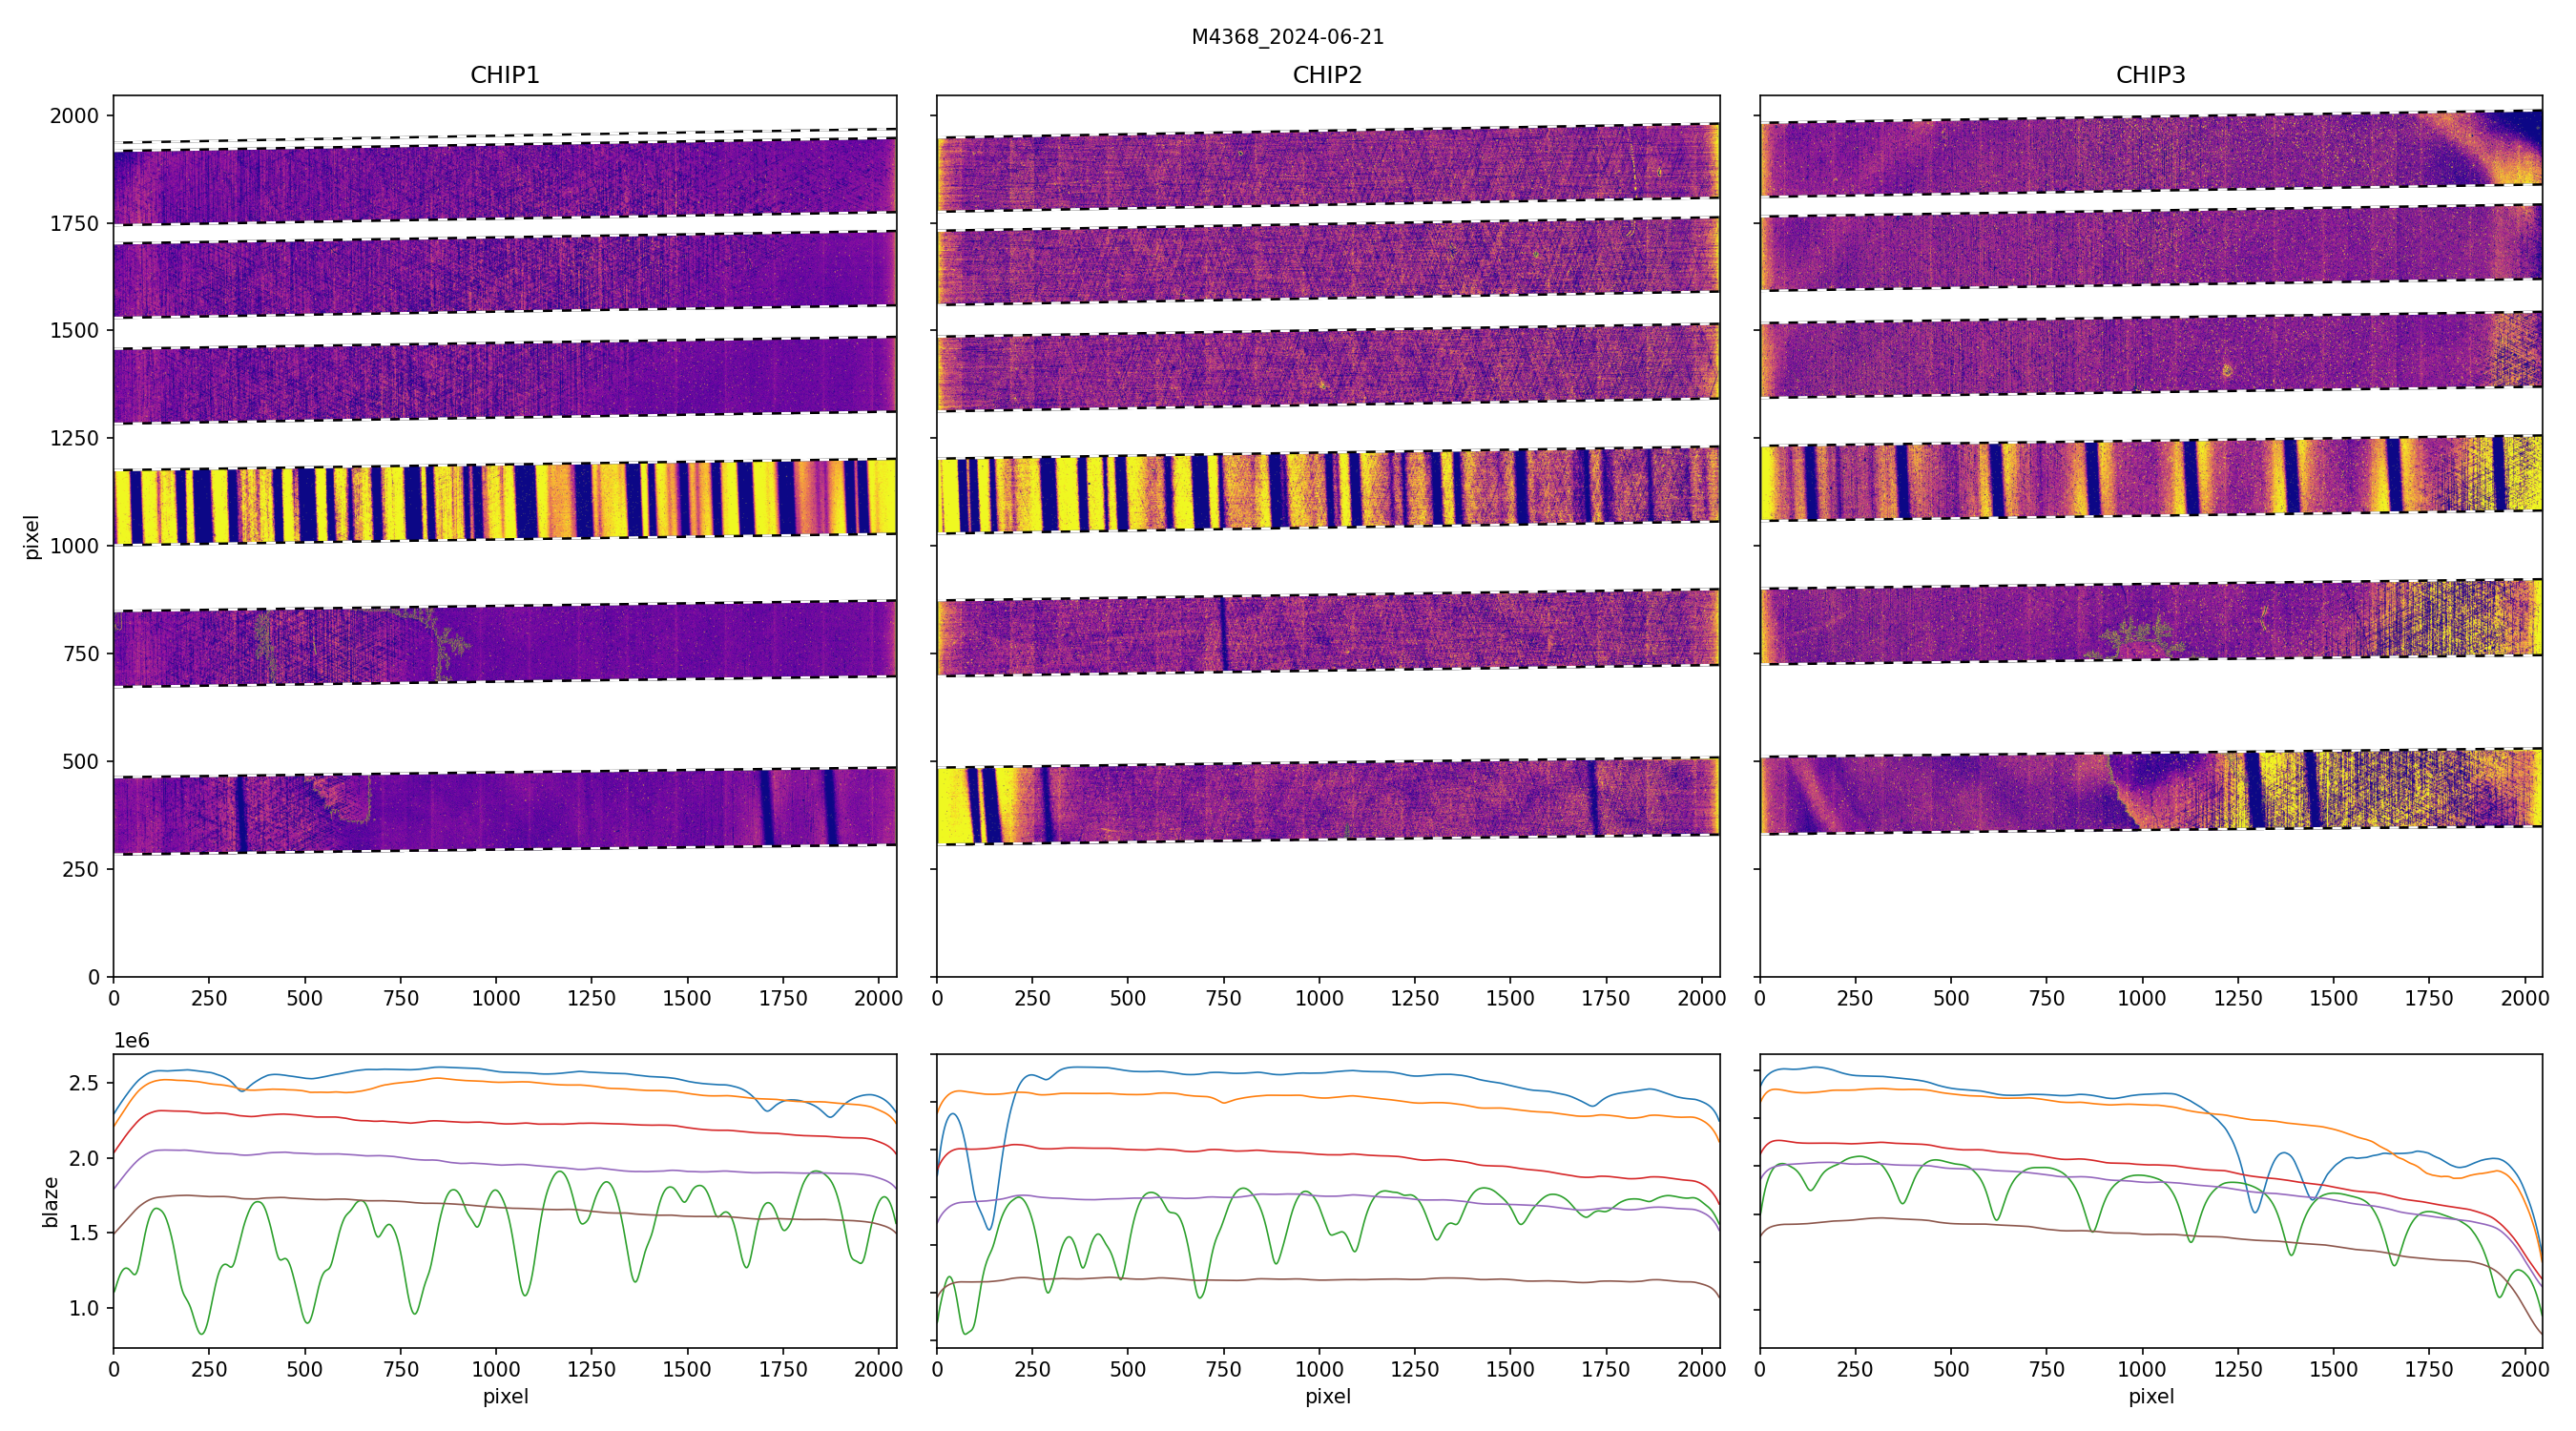
Task: Click the bright yellow striped band in CHIP1
Action: click(505, 502)
